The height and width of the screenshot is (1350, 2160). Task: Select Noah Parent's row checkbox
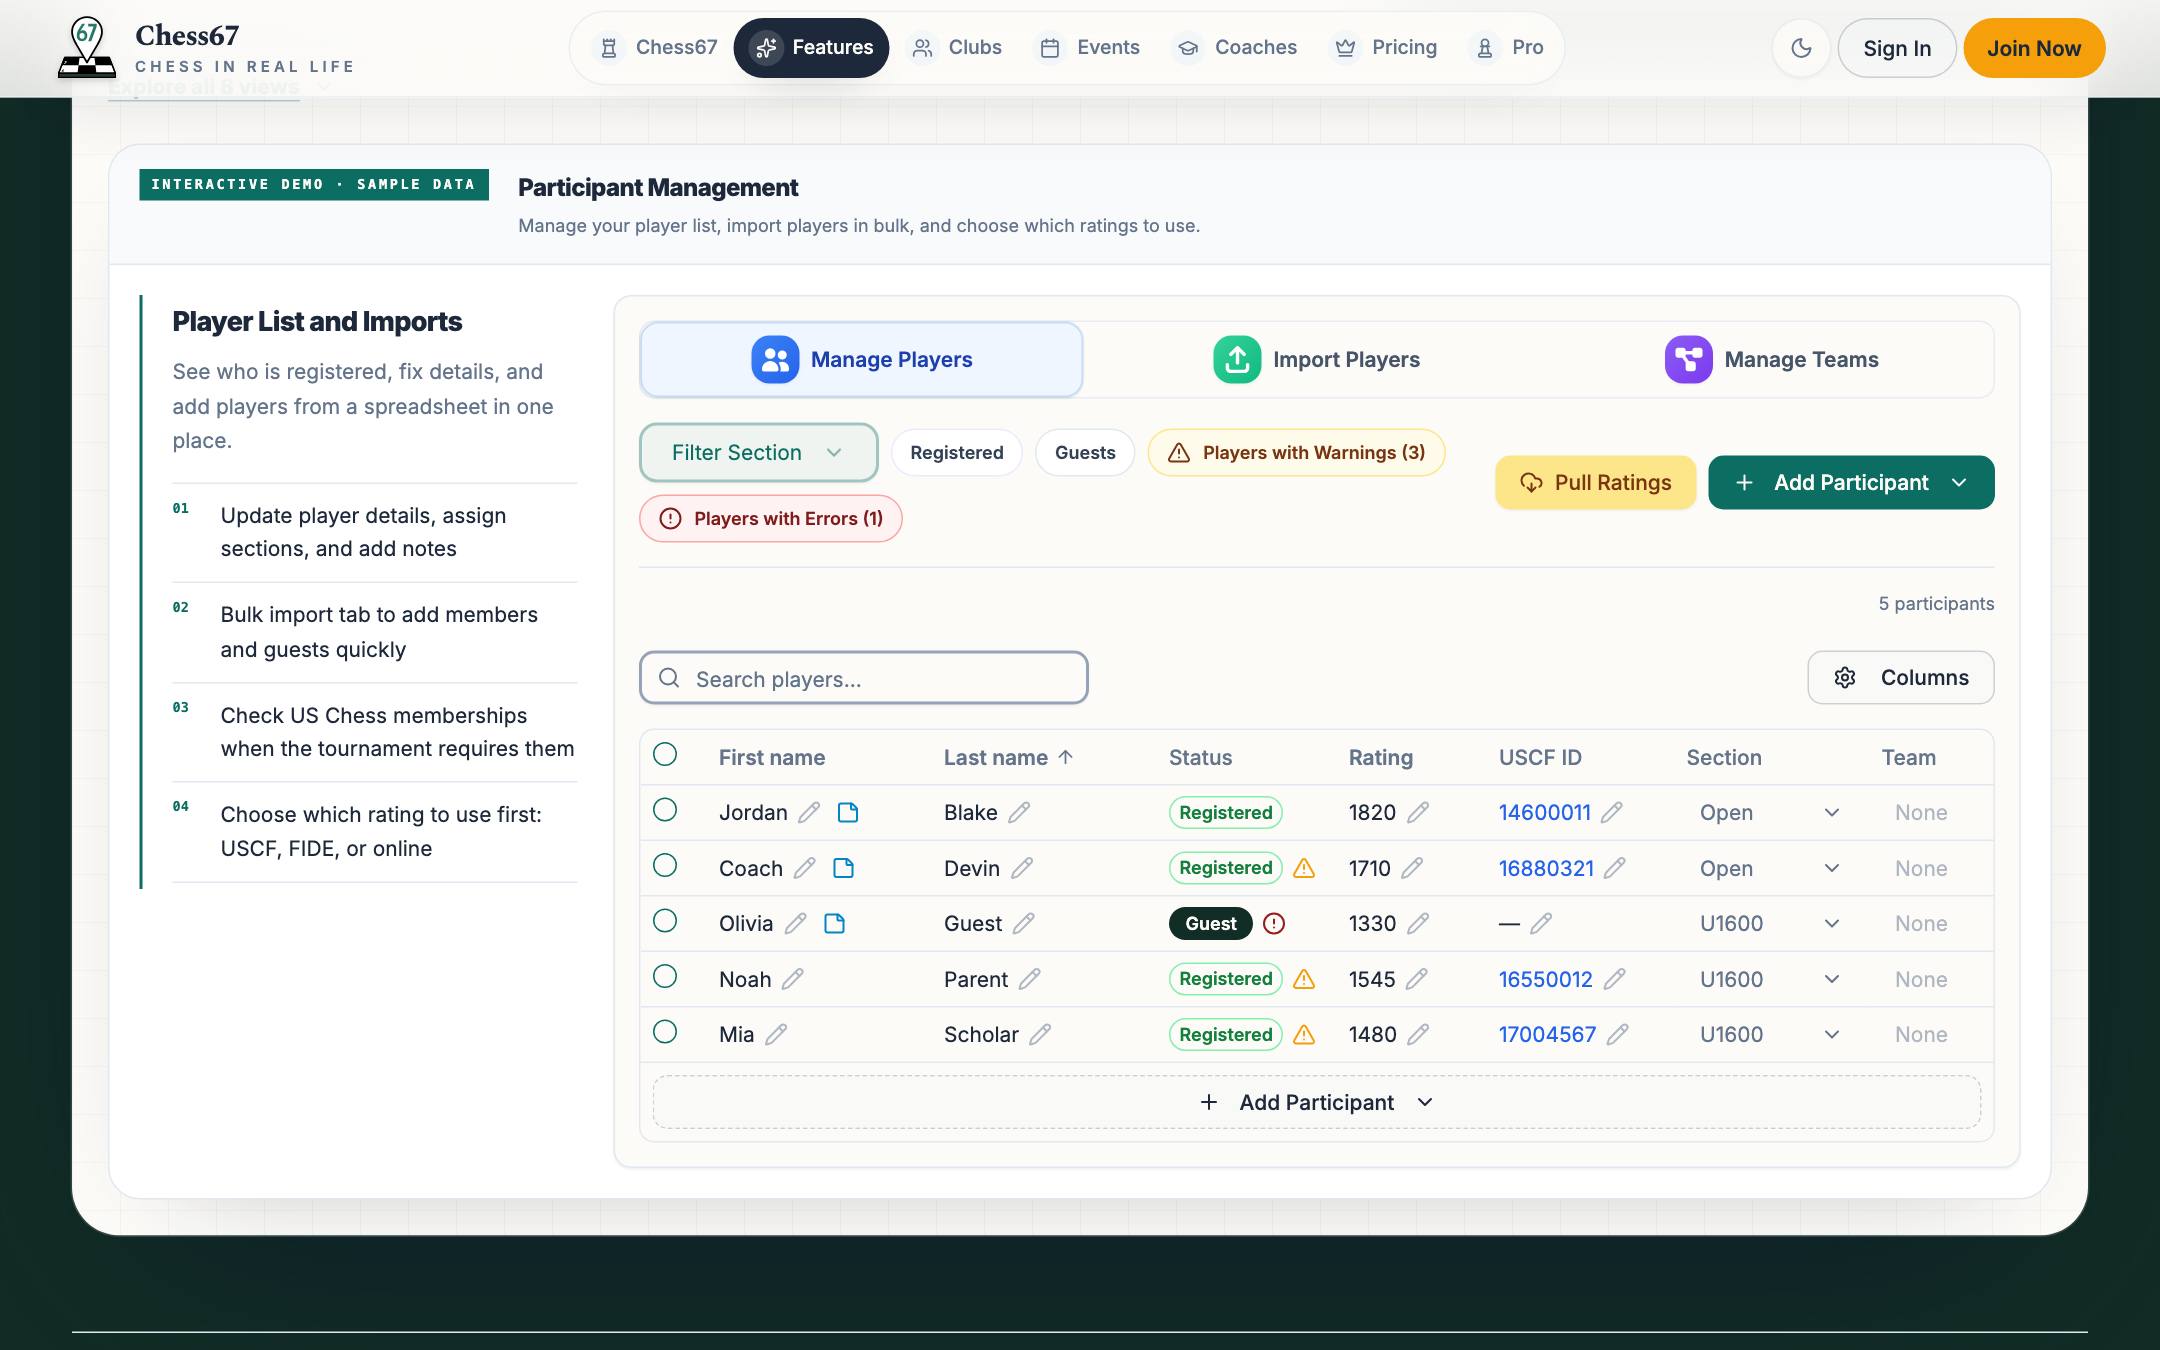(665, 976)
